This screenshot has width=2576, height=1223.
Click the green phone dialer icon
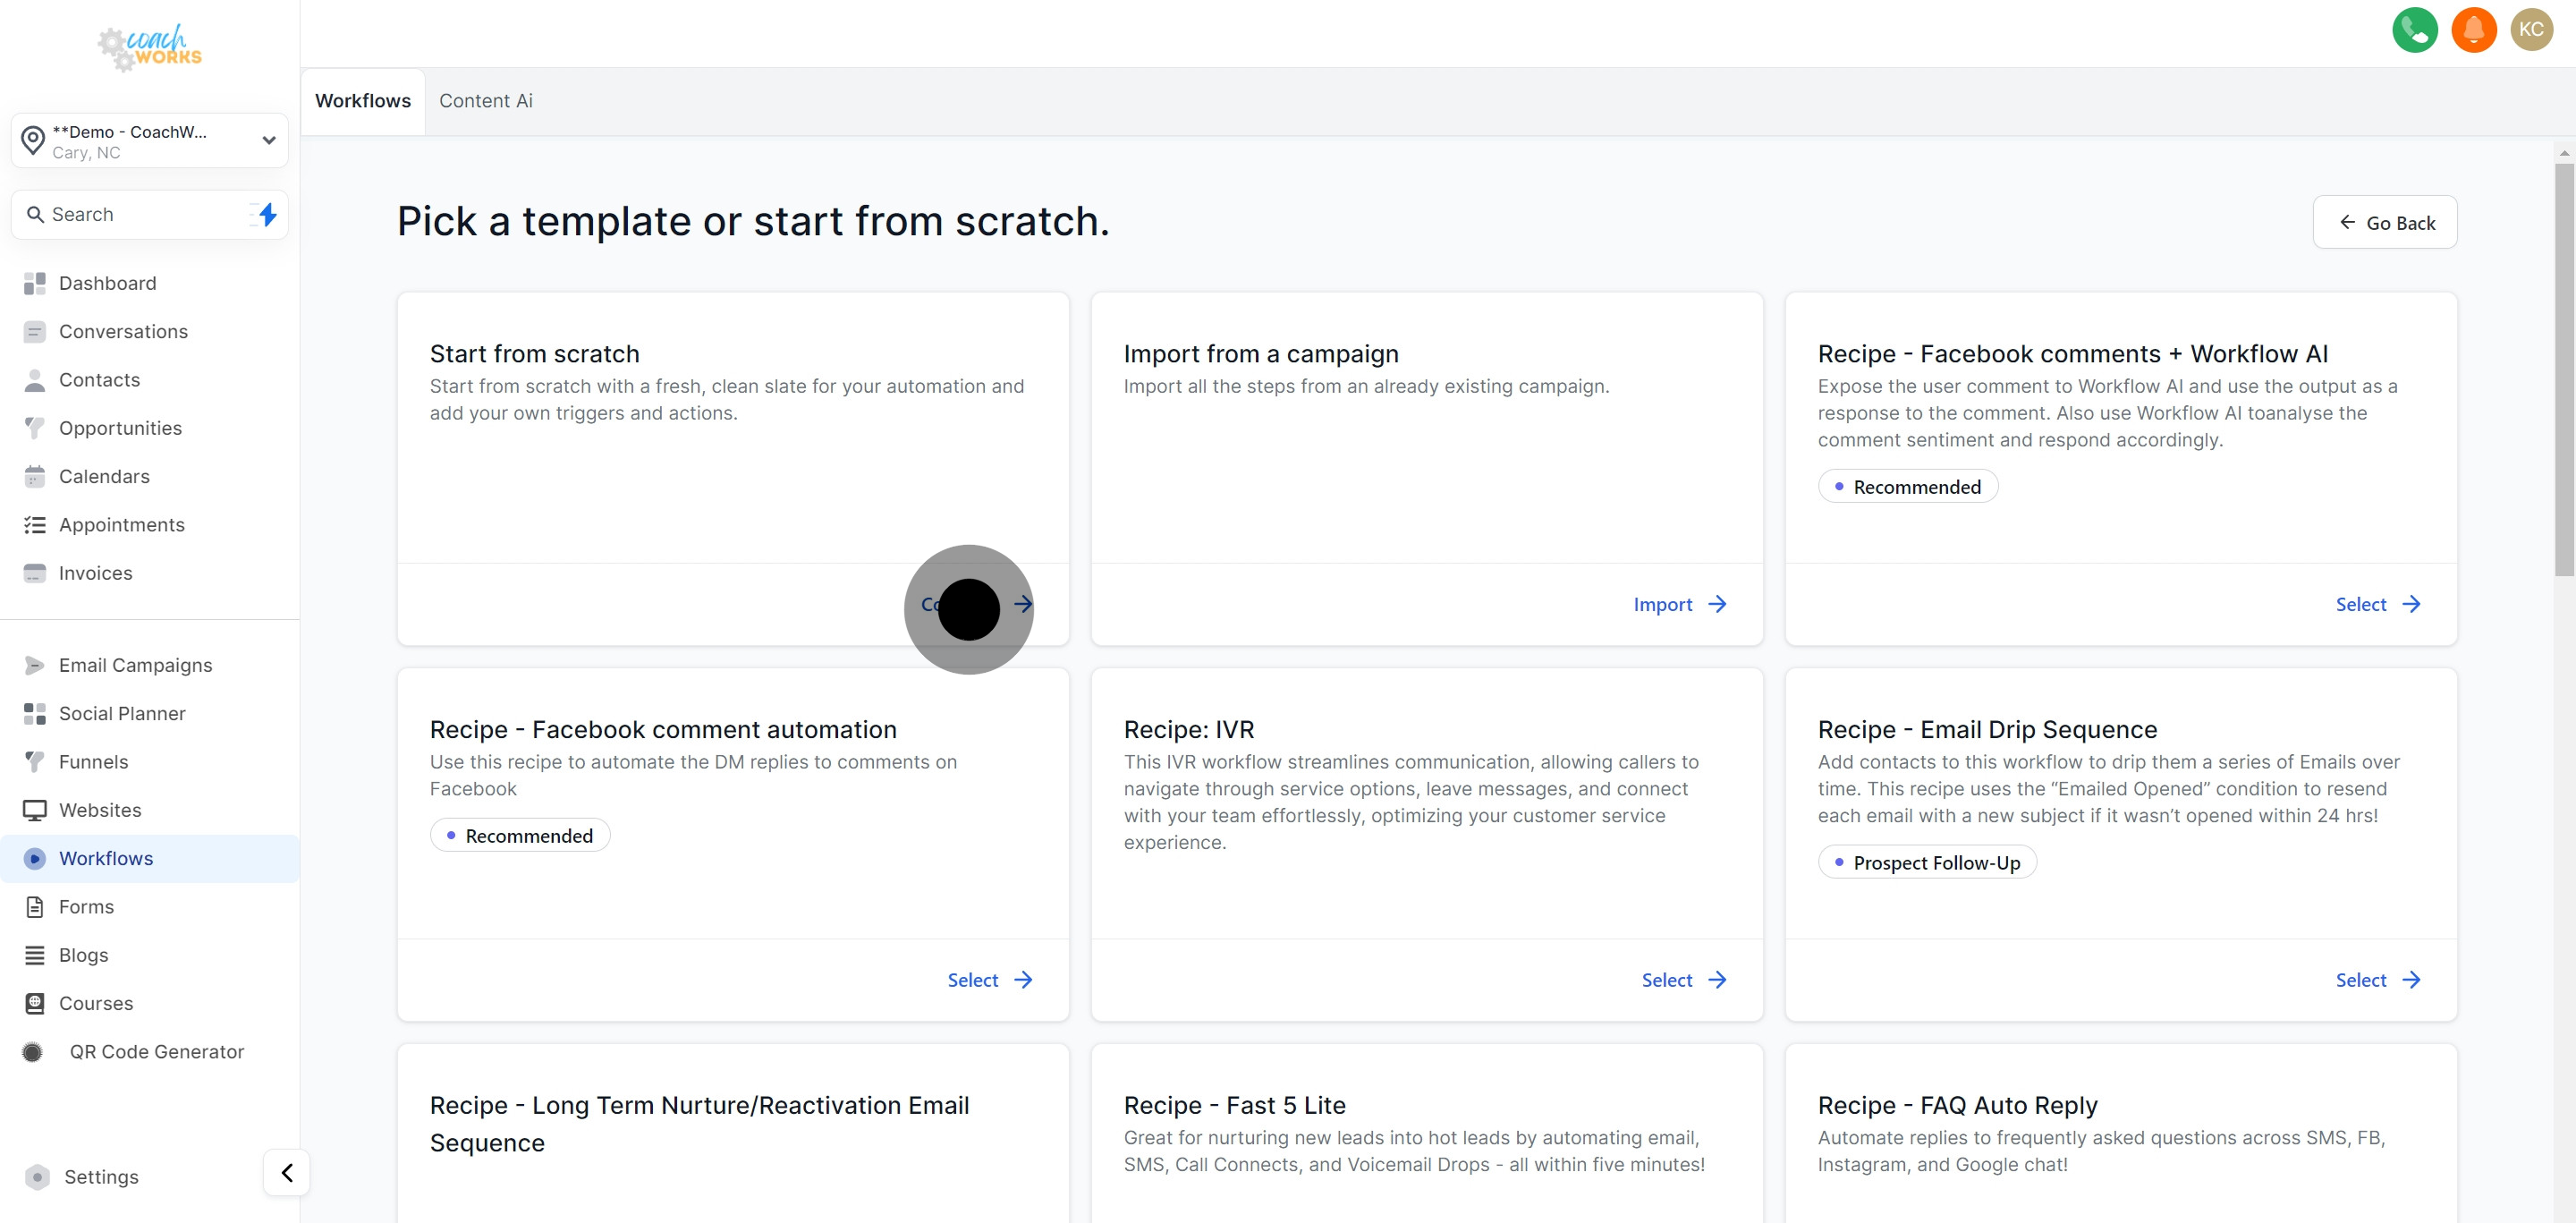coord(2414,29)
